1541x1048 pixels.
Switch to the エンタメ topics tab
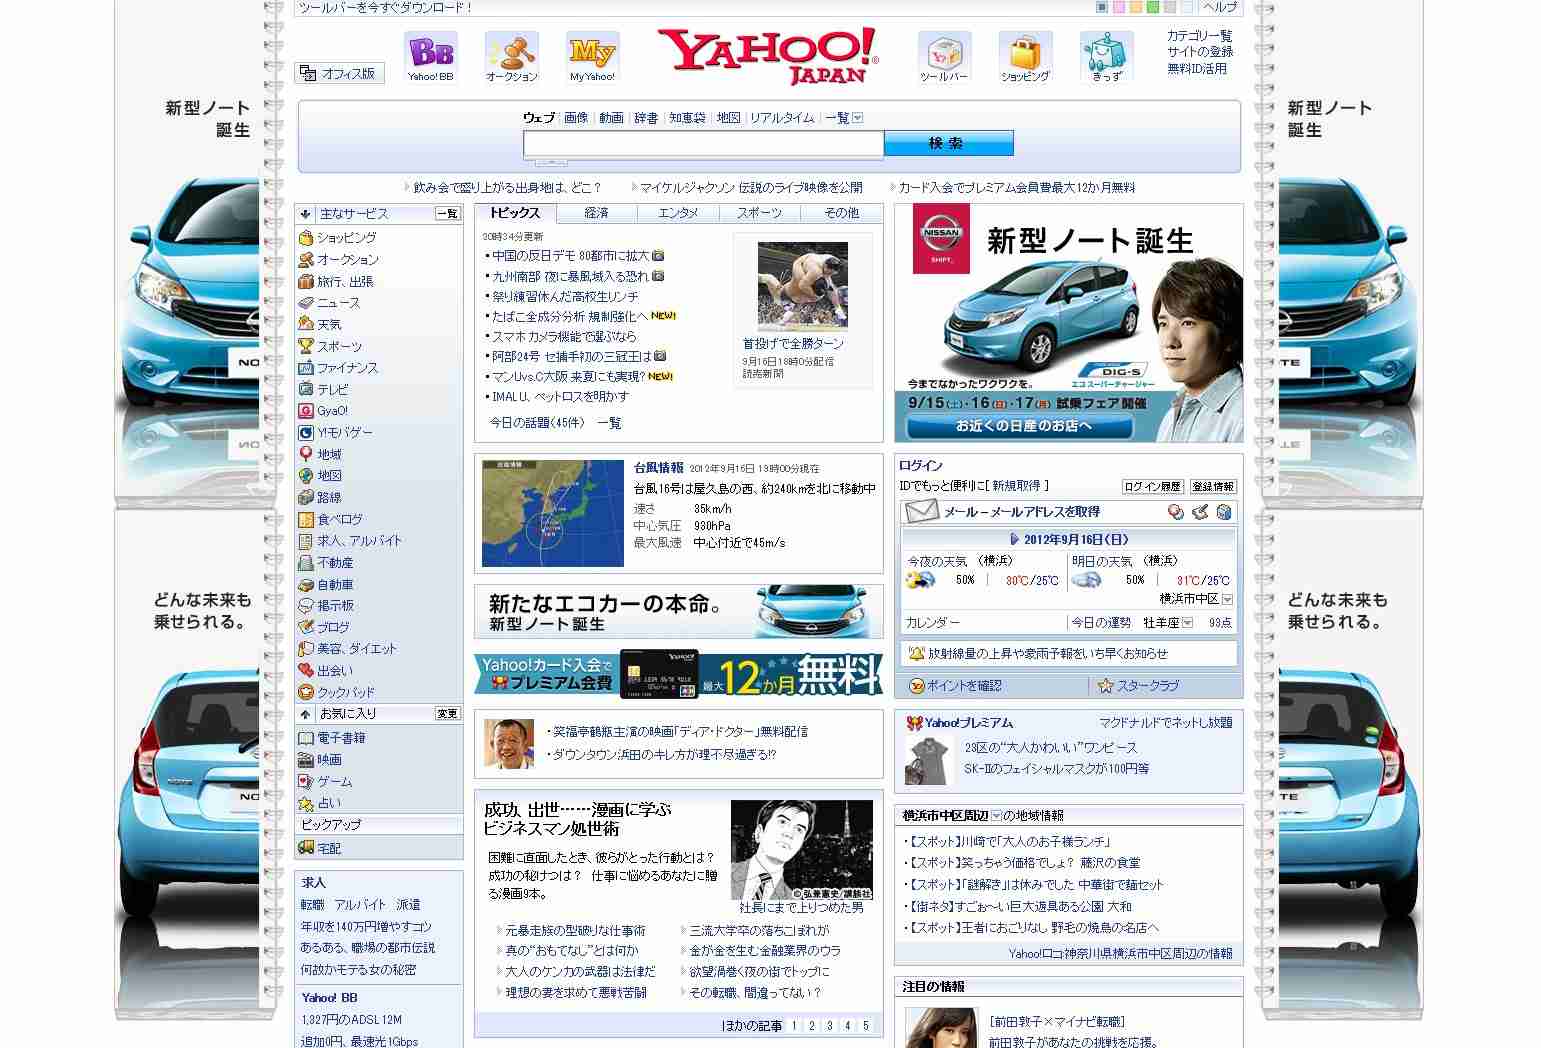click(x=678, y=213)
